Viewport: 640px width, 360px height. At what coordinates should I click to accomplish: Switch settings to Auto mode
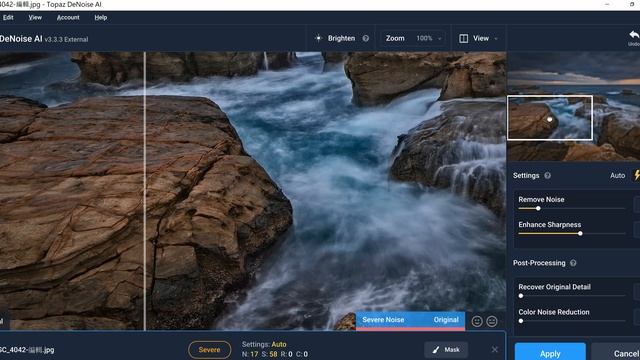click(x=617, y=176)
